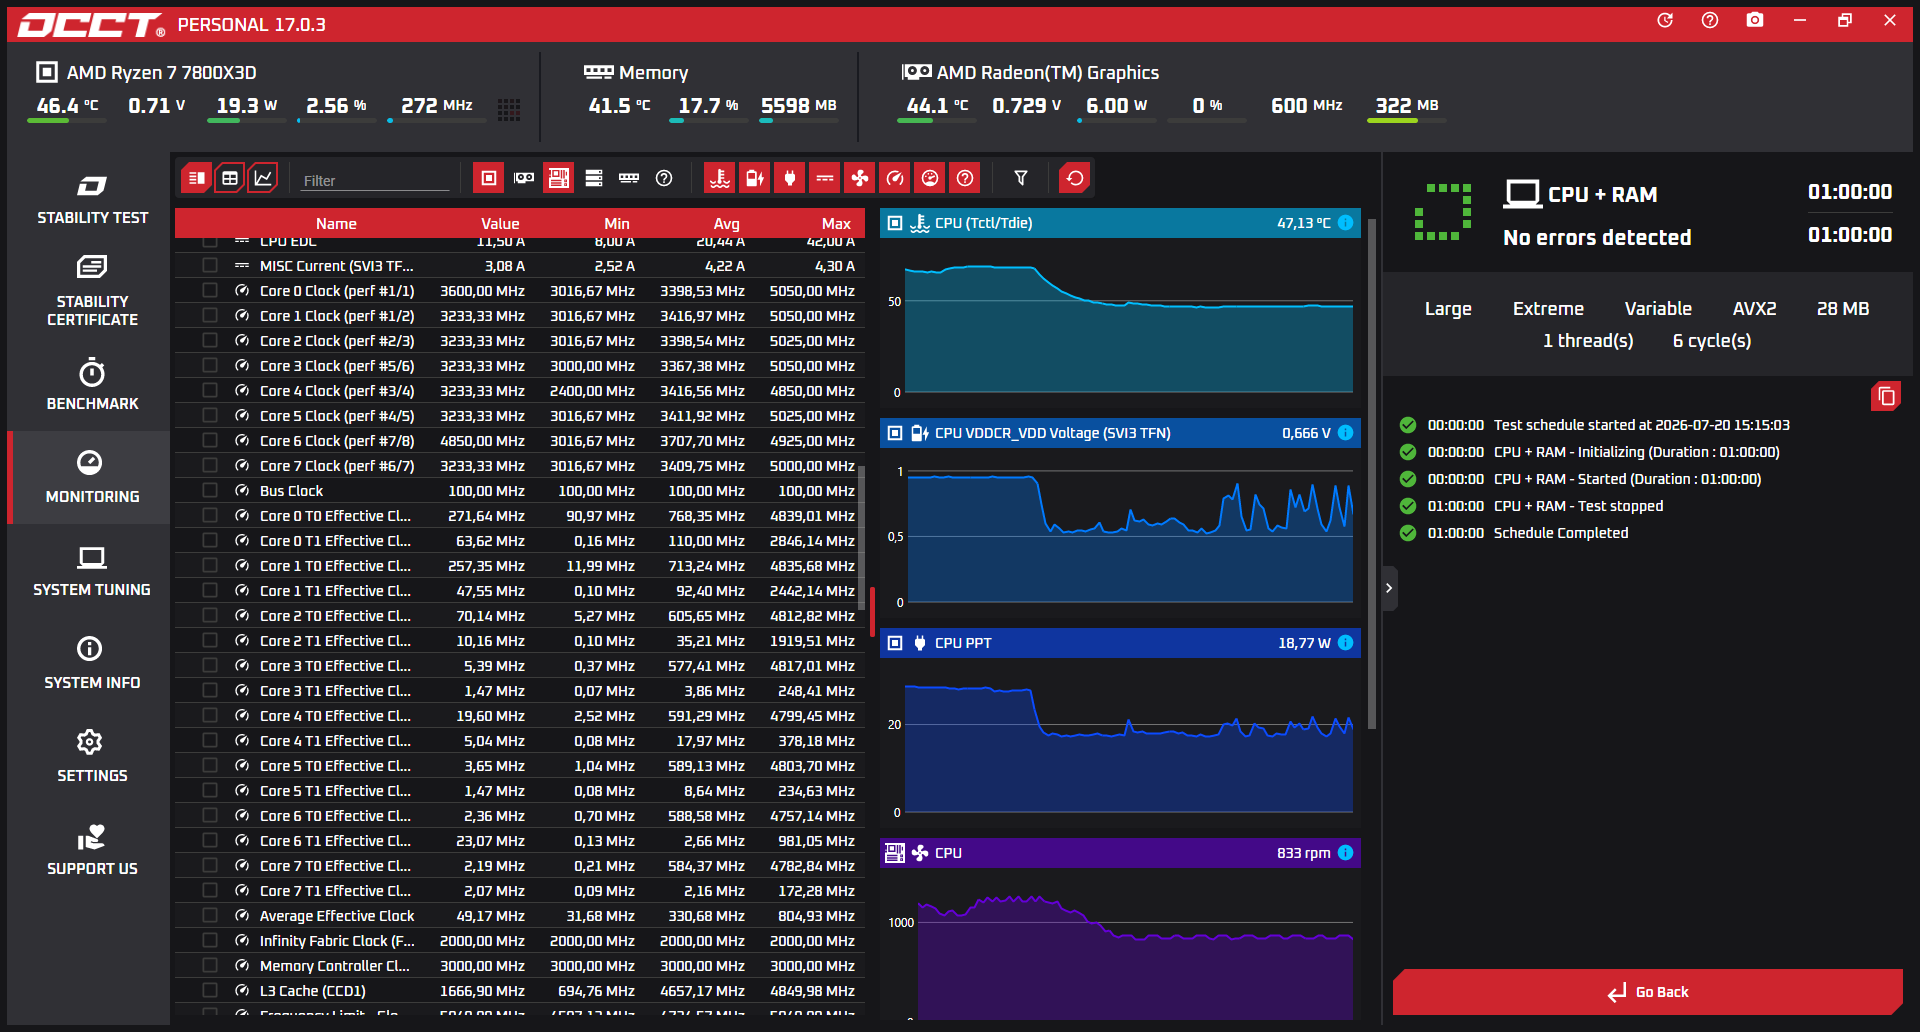1920x1032 pixels.
Task: Show info for CPU VDDCR_VDD Voltage graph
Action: [x=1346, y=433]
